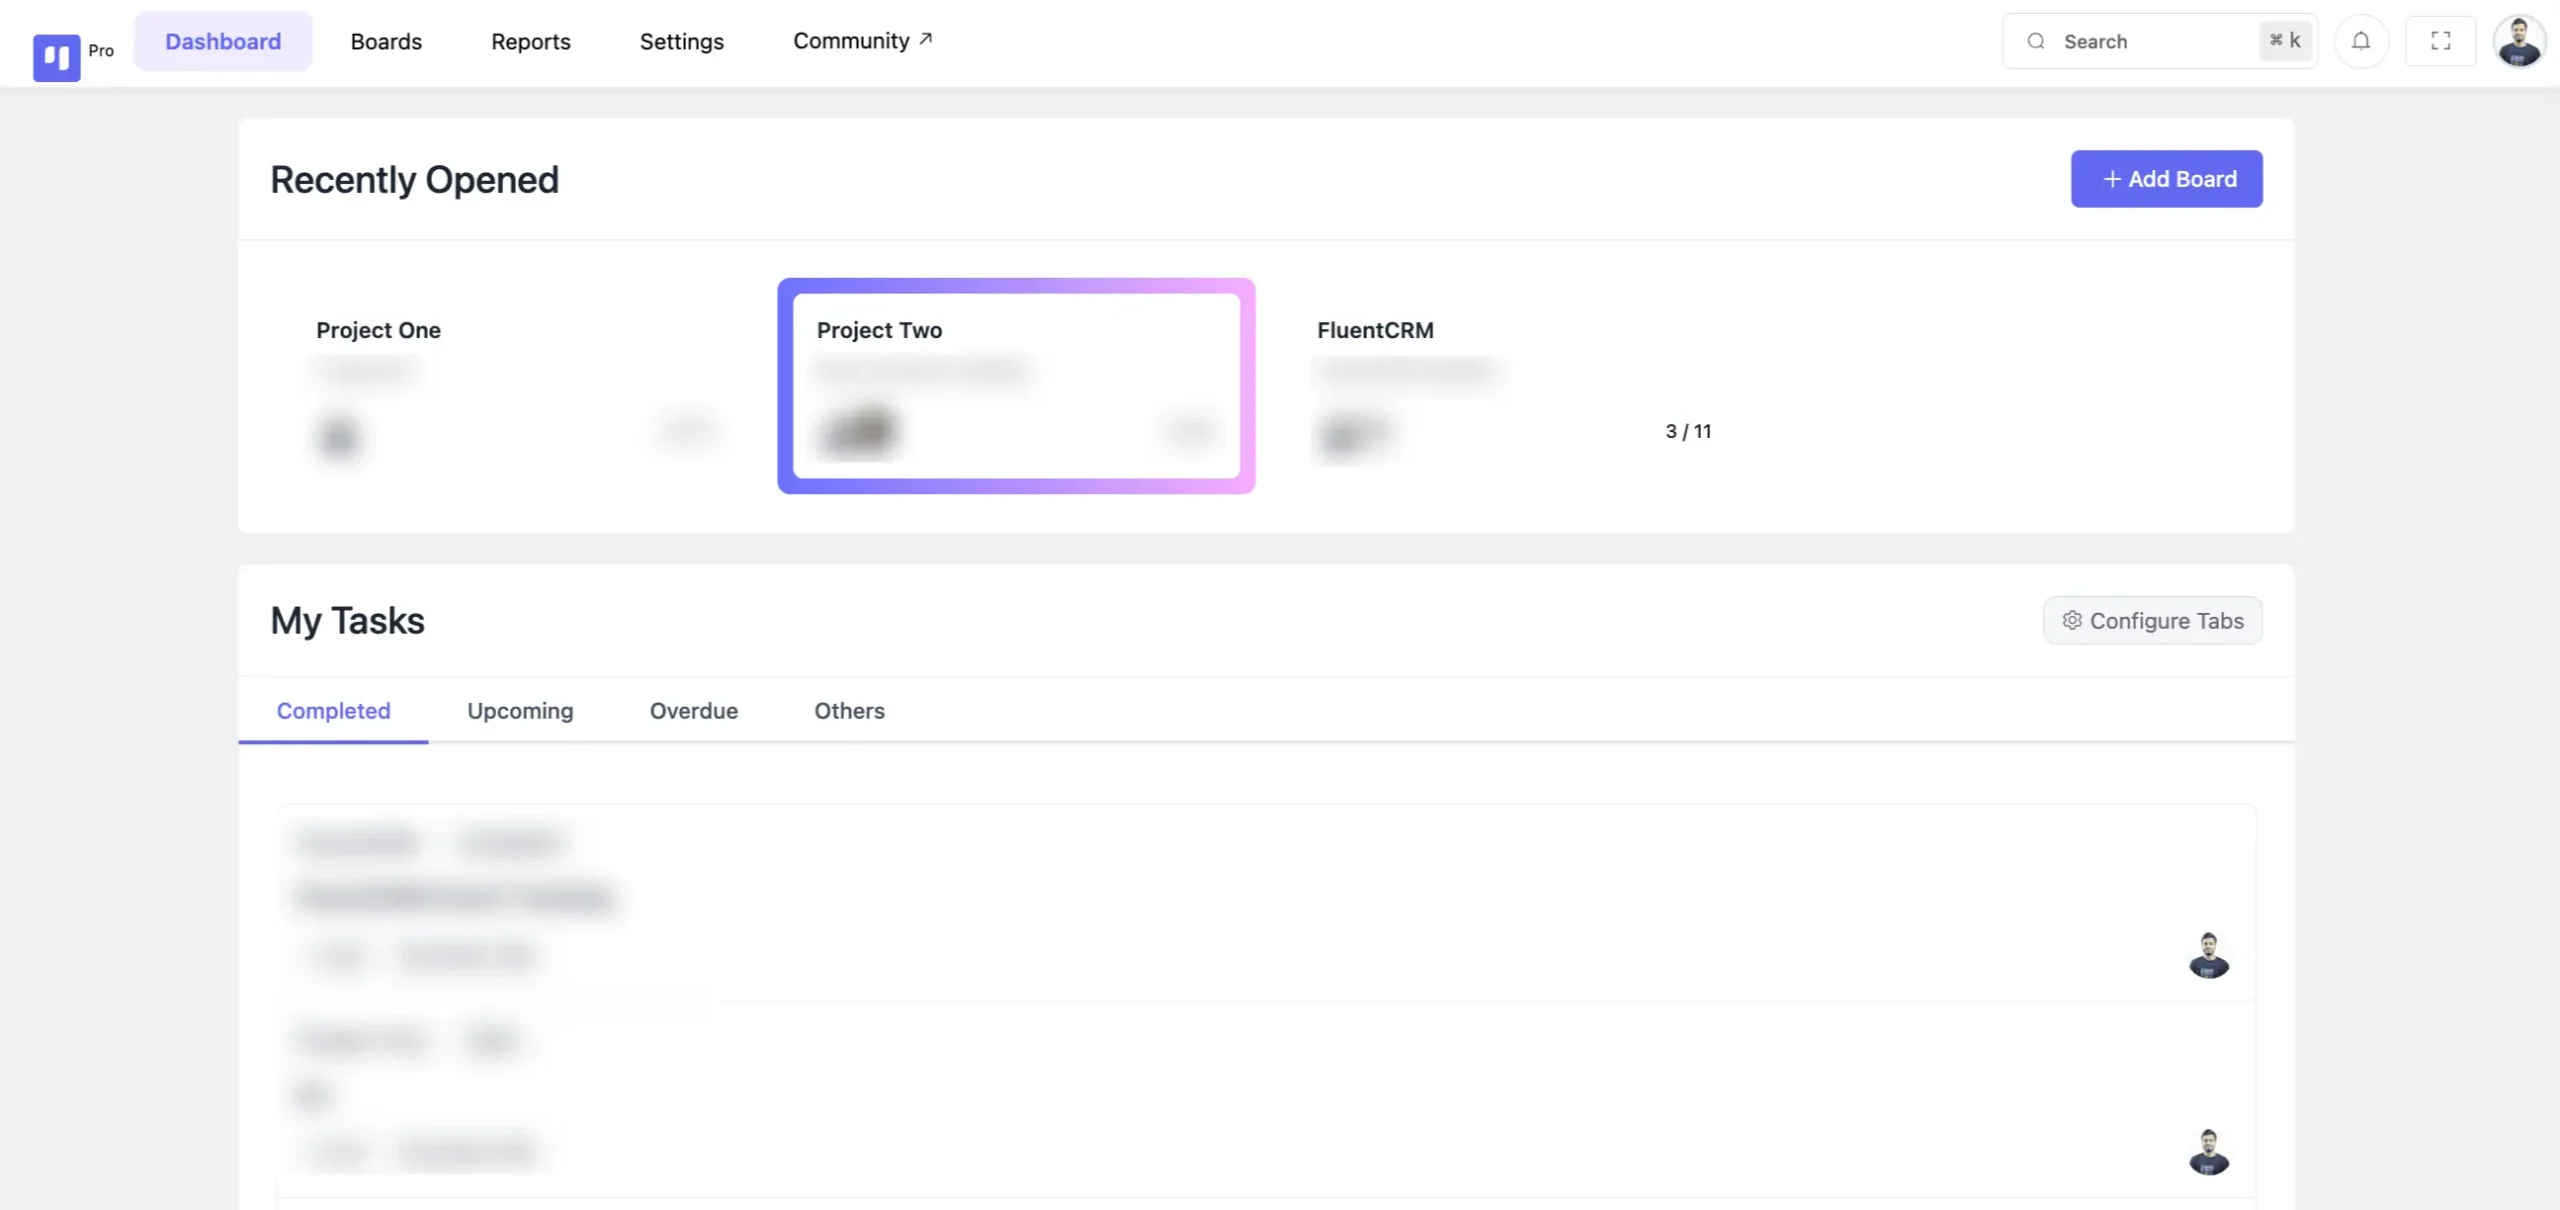Click the Fluent Boards Pro logo
The width and height of the screenshot is (2560, 1210).
pyautogui.click(x=57, y=57)
